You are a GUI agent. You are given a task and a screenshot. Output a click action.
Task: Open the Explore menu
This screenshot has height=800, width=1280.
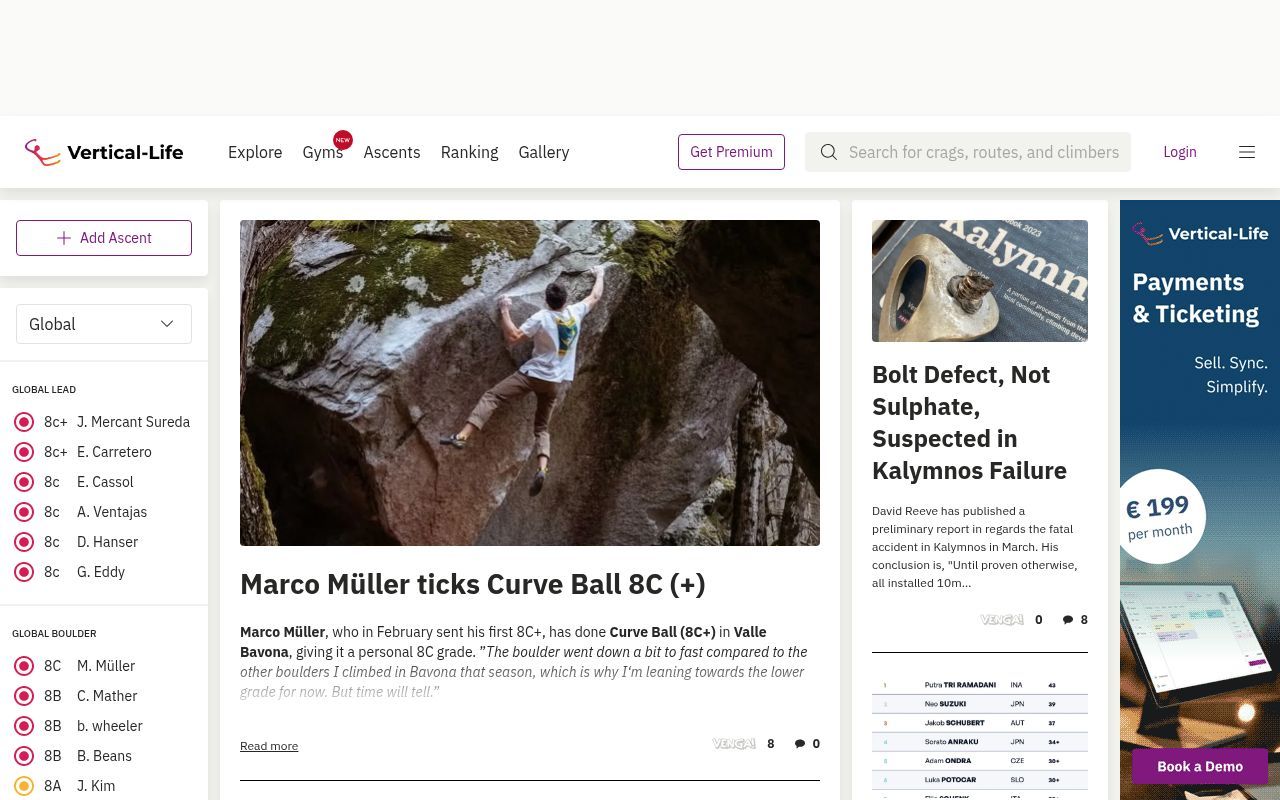click(255, 152)
